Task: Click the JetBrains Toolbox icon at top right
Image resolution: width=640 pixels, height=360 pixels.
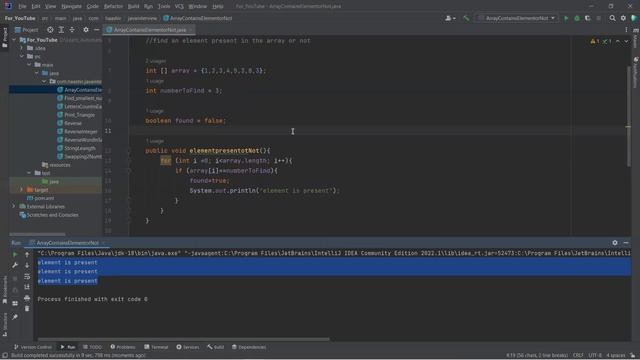Action: pyautogui.click(x=634, y=18)
